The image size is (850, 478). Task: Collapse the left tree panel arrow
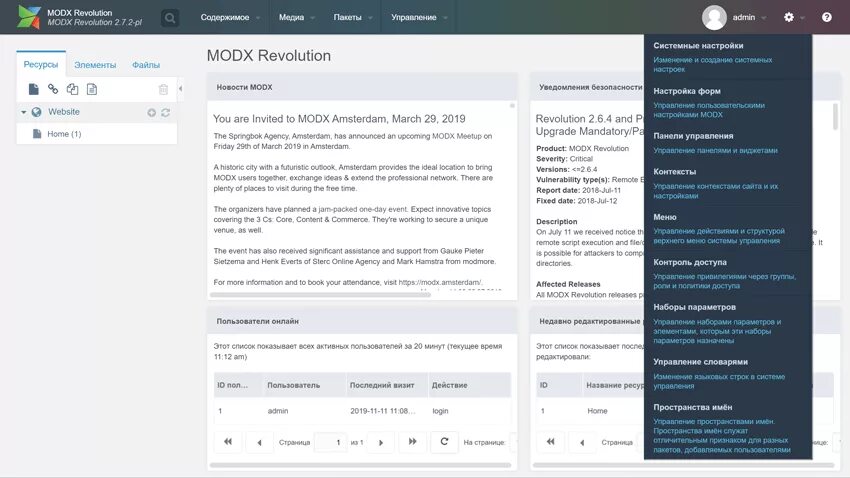pos(181,88)
